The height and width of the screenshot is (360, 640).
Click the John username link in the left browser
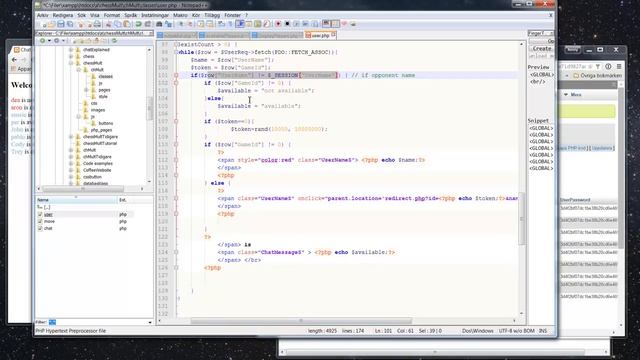[x=17, y=129]
